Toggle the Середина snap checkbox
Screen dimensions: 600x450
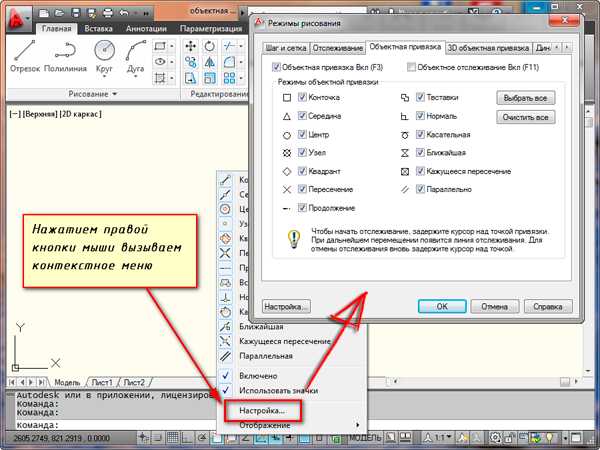click(302, 116)
